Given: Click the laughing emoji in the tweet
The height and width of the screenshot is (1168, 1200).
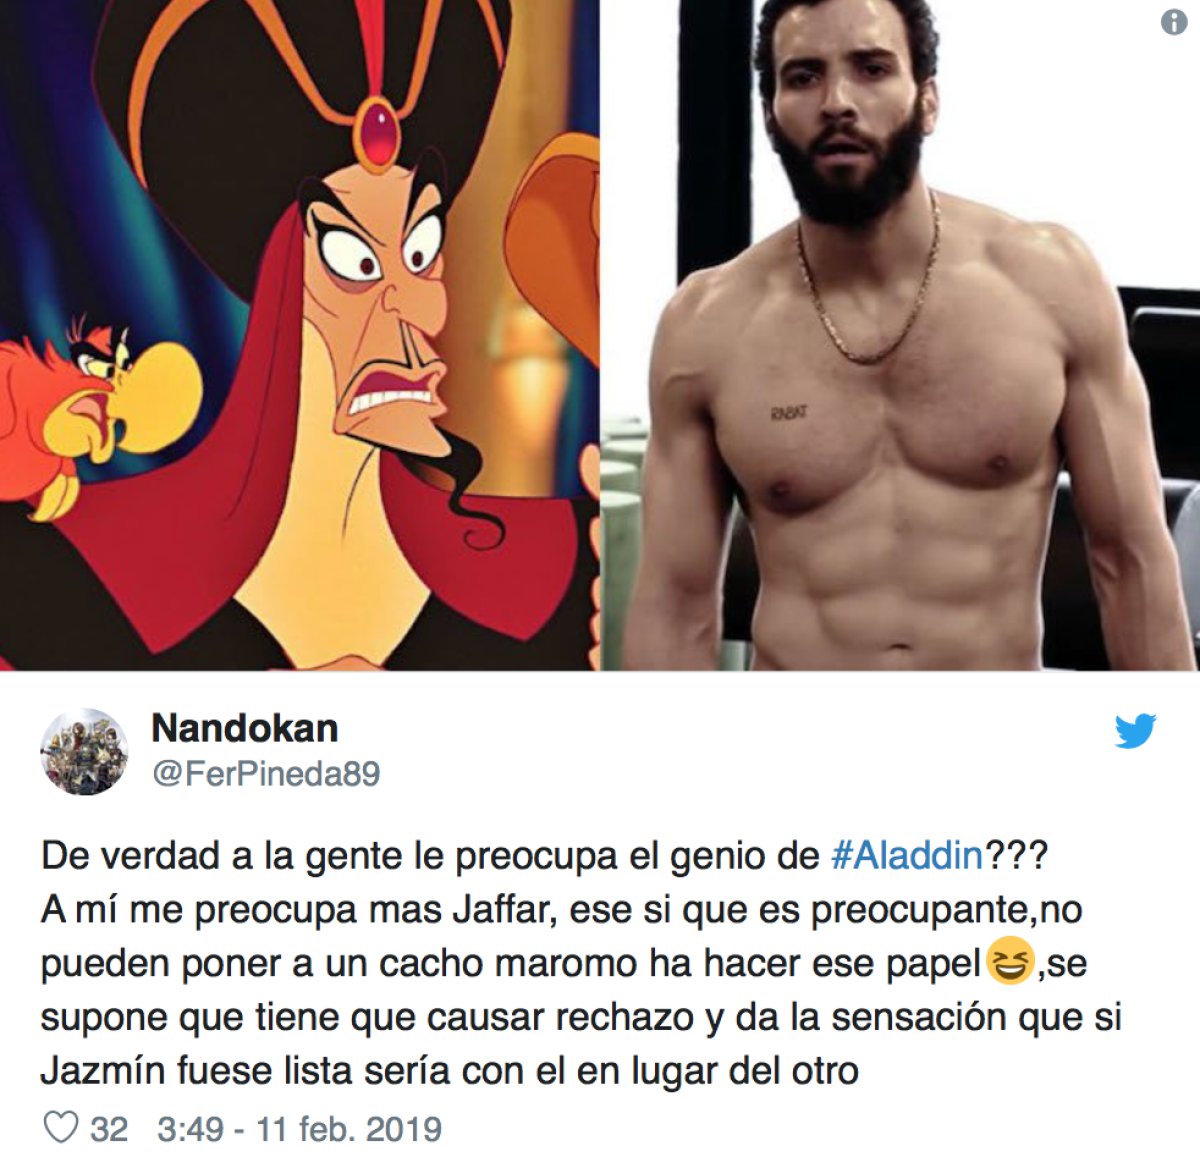Looking at the screenshot, I should click(1010, 961).
